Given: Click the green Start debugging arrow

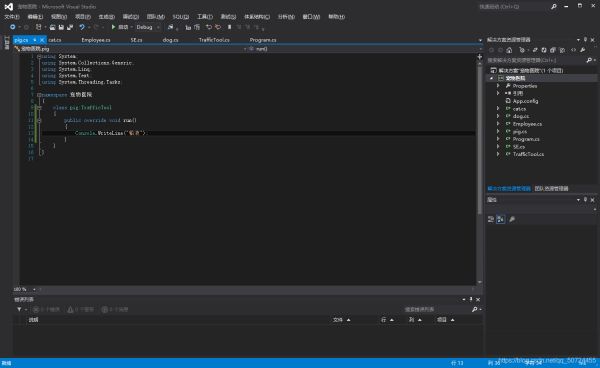Looking at the screenshot, I should pyautogui.click(x=113, y=27).
